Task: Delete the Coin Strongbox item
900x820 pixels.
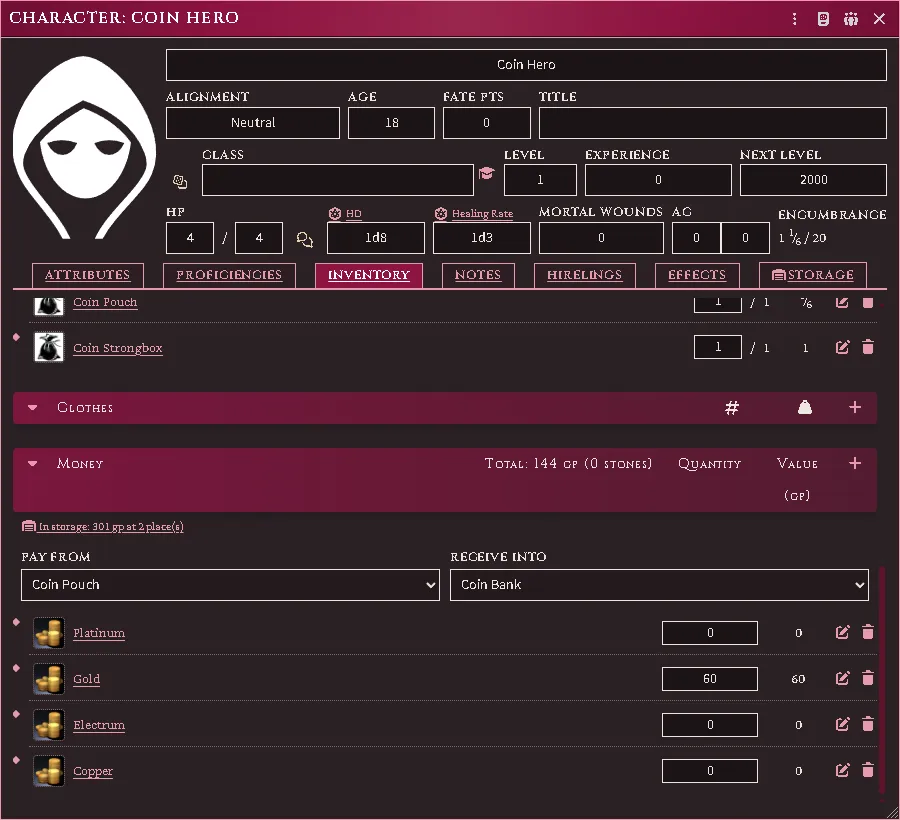Action: tap(868, 347)
